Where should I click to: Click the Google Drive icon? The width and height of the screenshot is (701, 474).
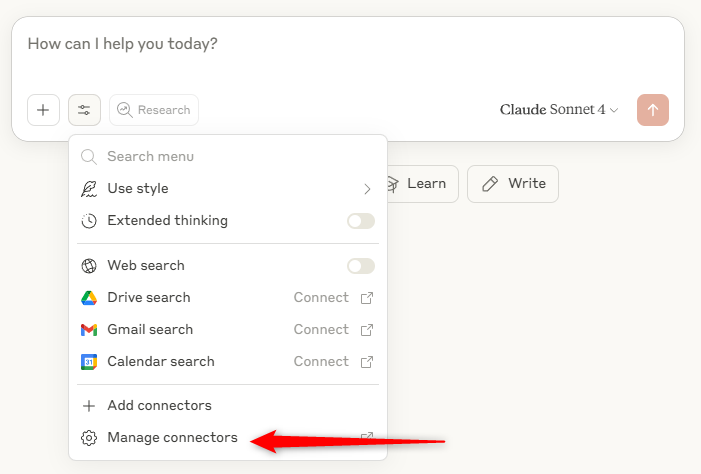click(x=89, y=298)
